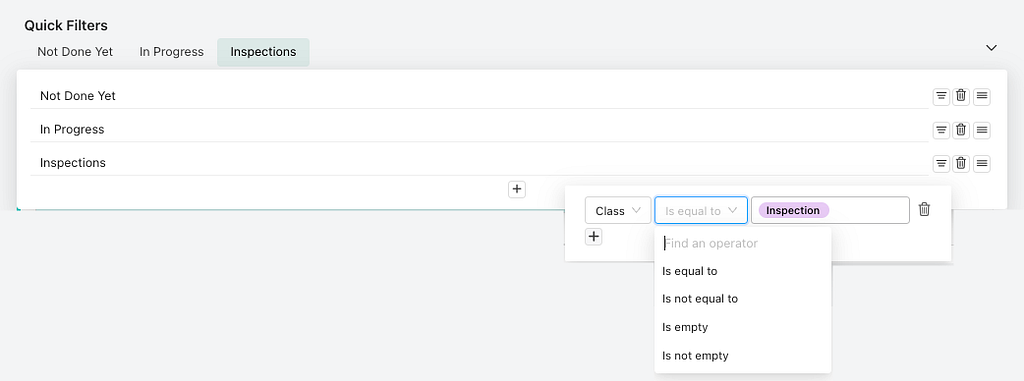Delete the Not Done Yet quick filter

pos(961,96)
